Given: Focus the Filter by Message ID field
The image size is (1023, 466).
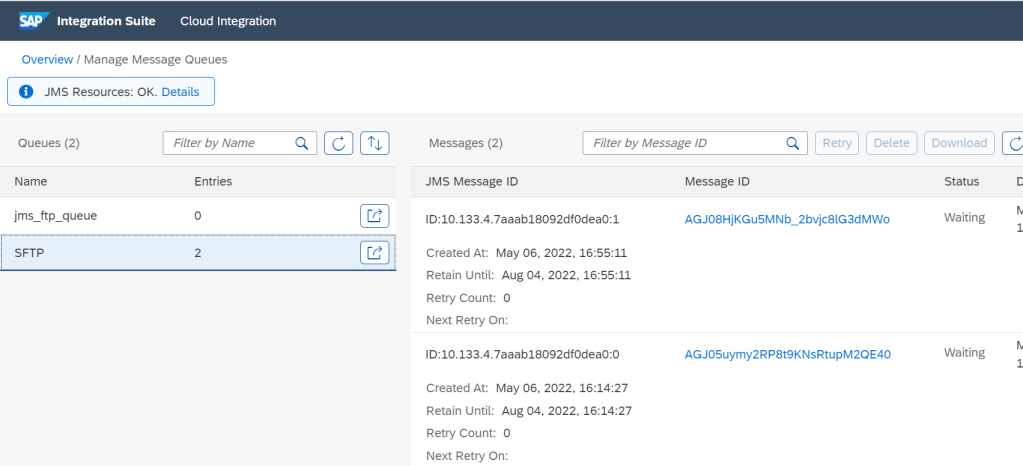Looking at the screenshot, I should (685, 143).
